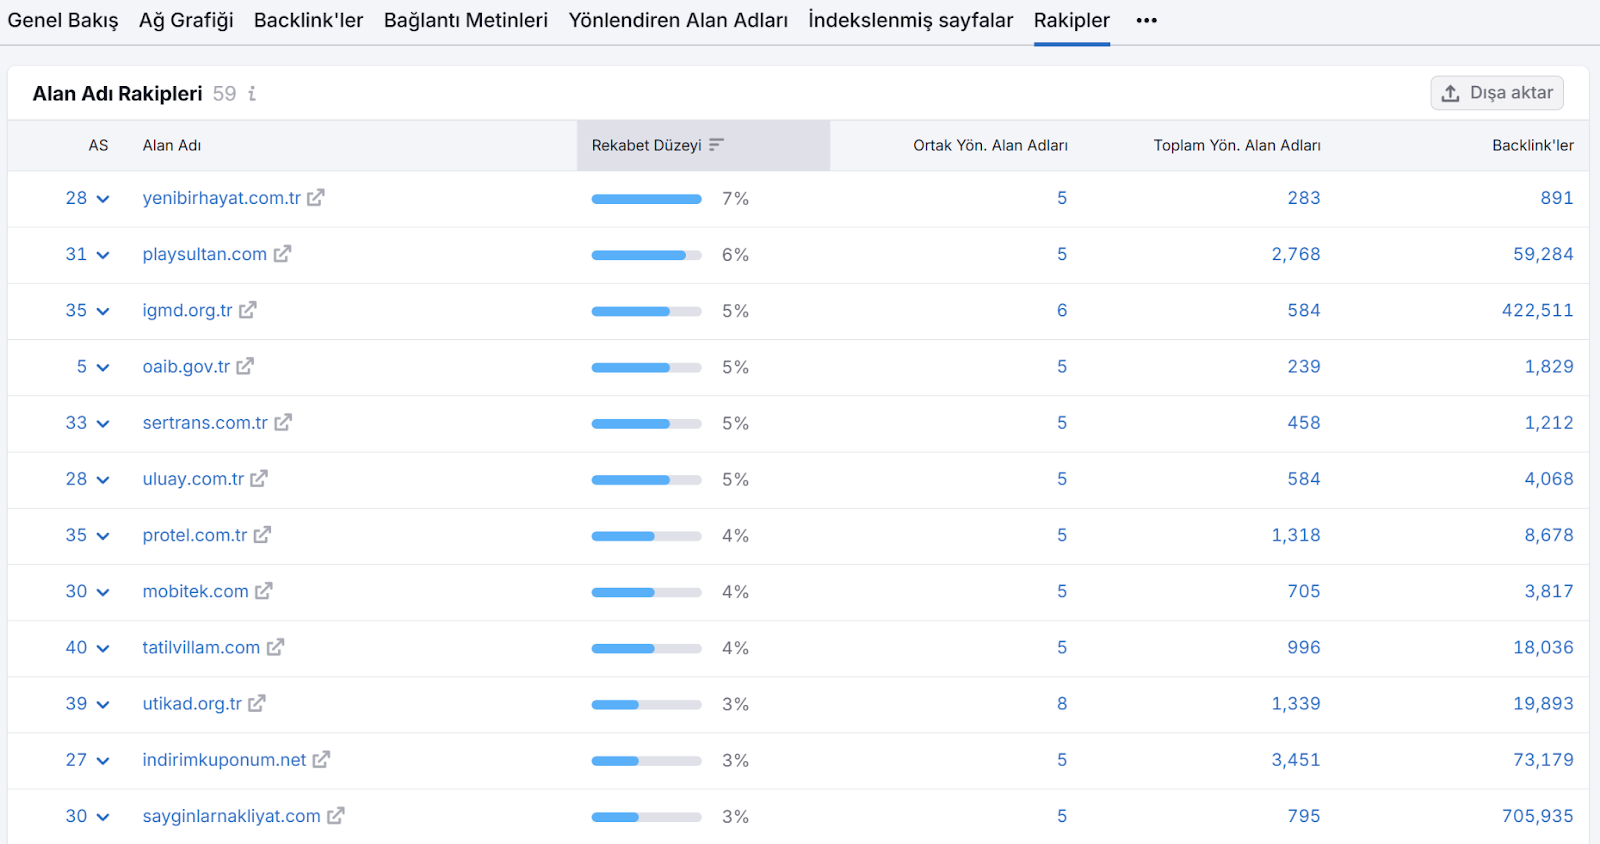This screenshot has width=1600, height=844.
Task: Expand AS chevron for mobitek.com row
Action: pos(102,592)
